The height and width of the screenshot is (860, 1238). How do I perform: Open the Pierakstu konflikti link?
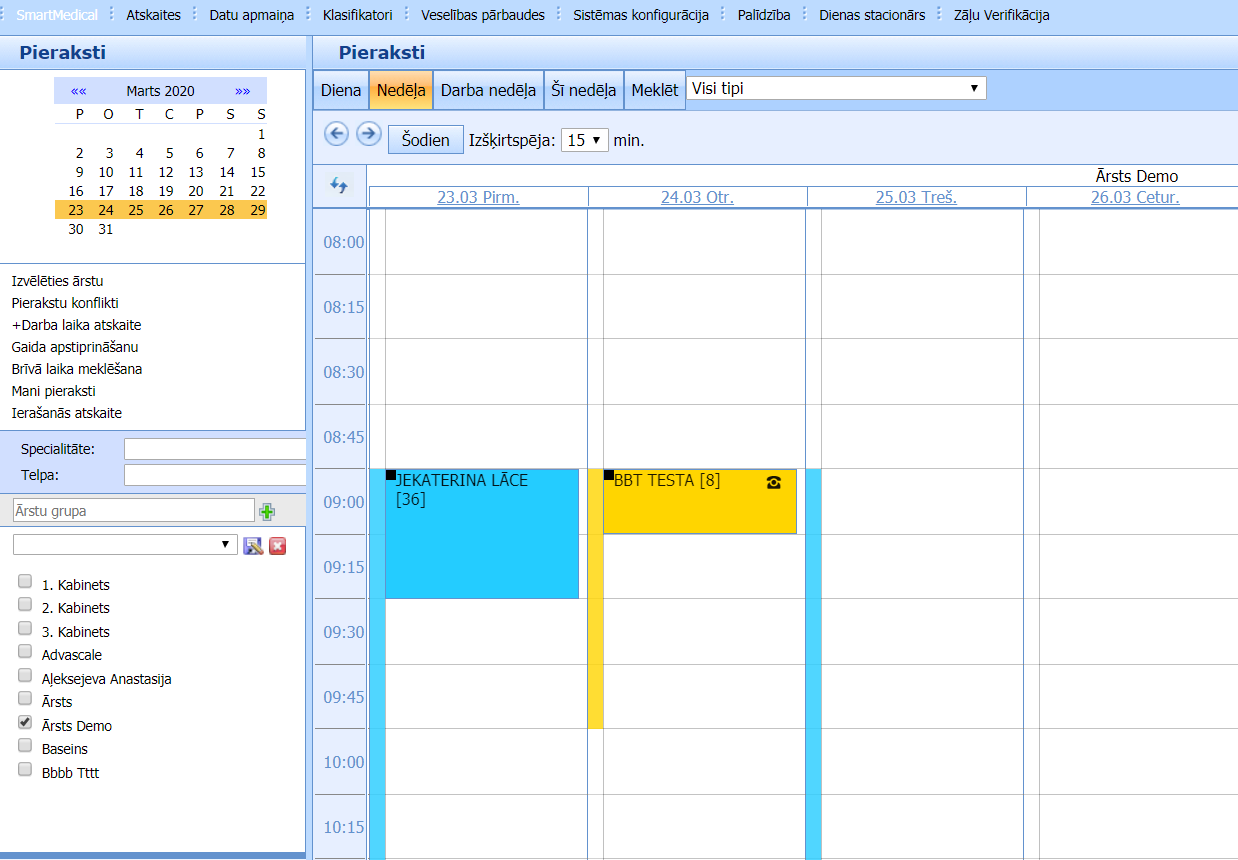[65, 303]
